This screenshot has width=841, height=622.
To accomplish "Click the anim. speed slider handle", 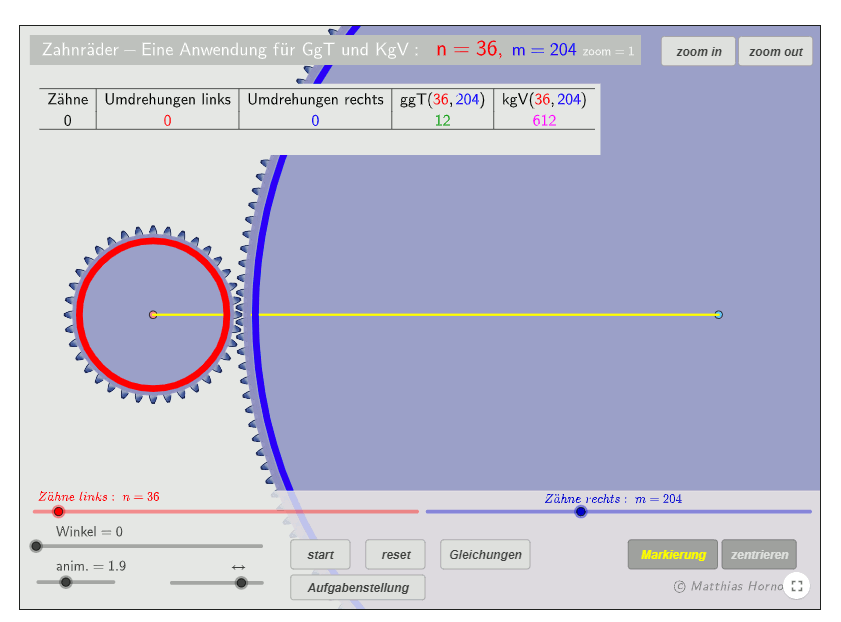I will (x=66, y=582).
